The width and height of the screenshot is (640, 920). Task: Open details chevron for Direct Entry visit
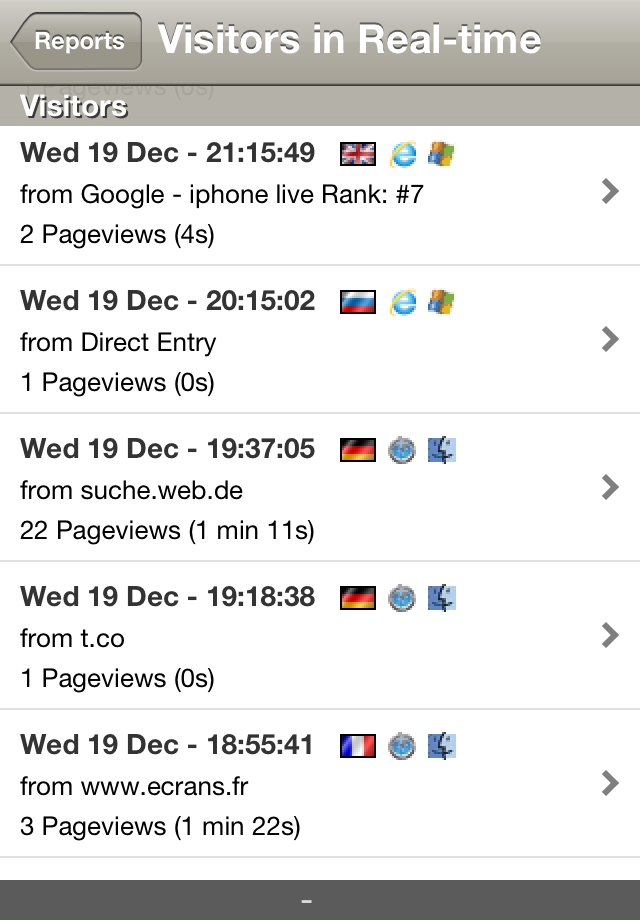click(611, 339)
